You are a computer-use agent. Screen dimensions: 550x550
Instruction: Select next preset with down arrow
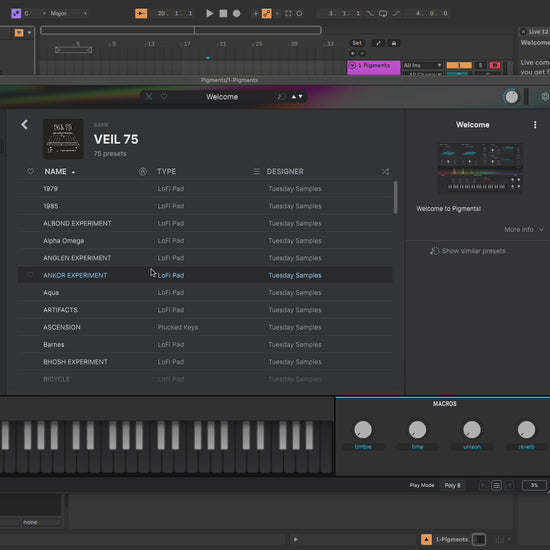tap(301, 97)
